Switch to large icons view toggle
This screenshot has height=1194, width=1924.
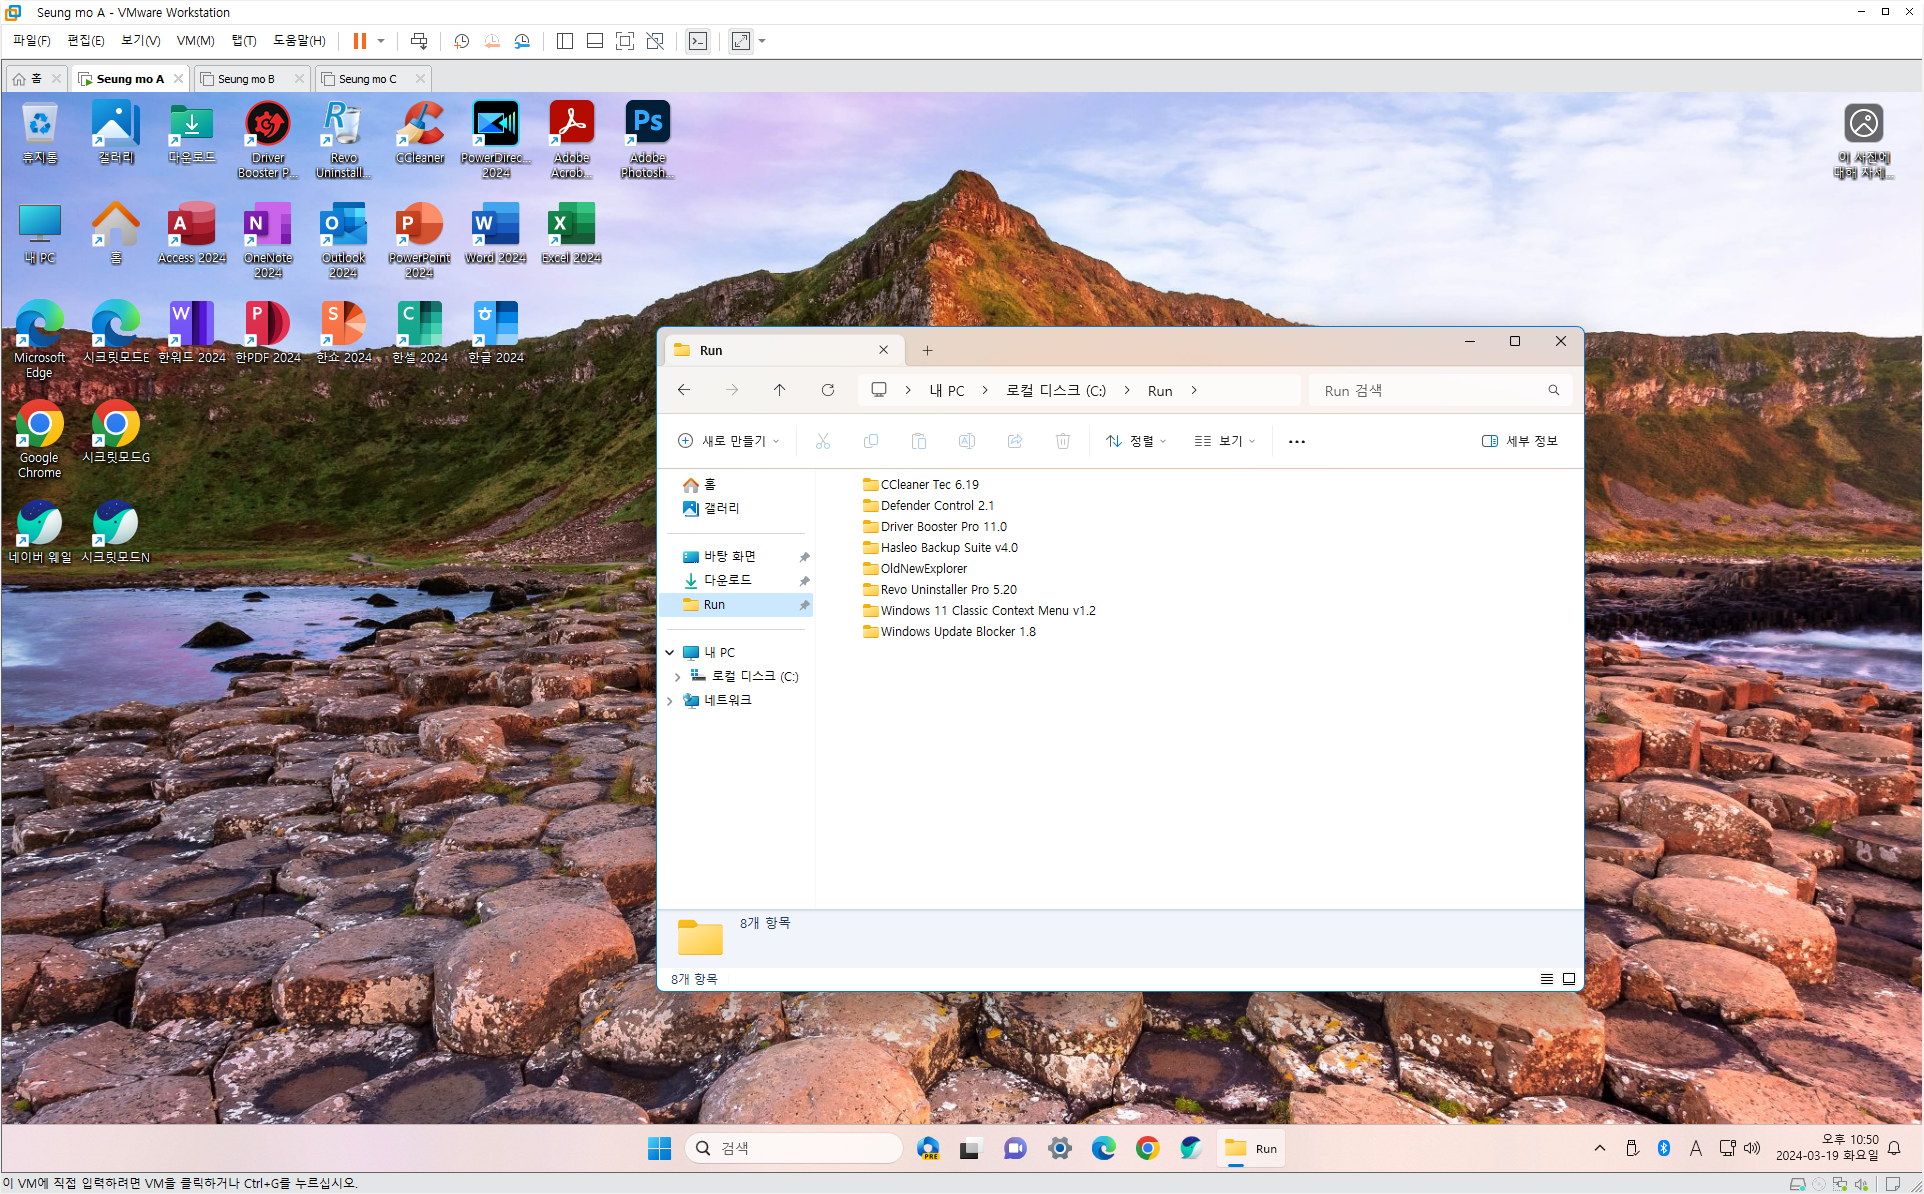coord(1569,979)
